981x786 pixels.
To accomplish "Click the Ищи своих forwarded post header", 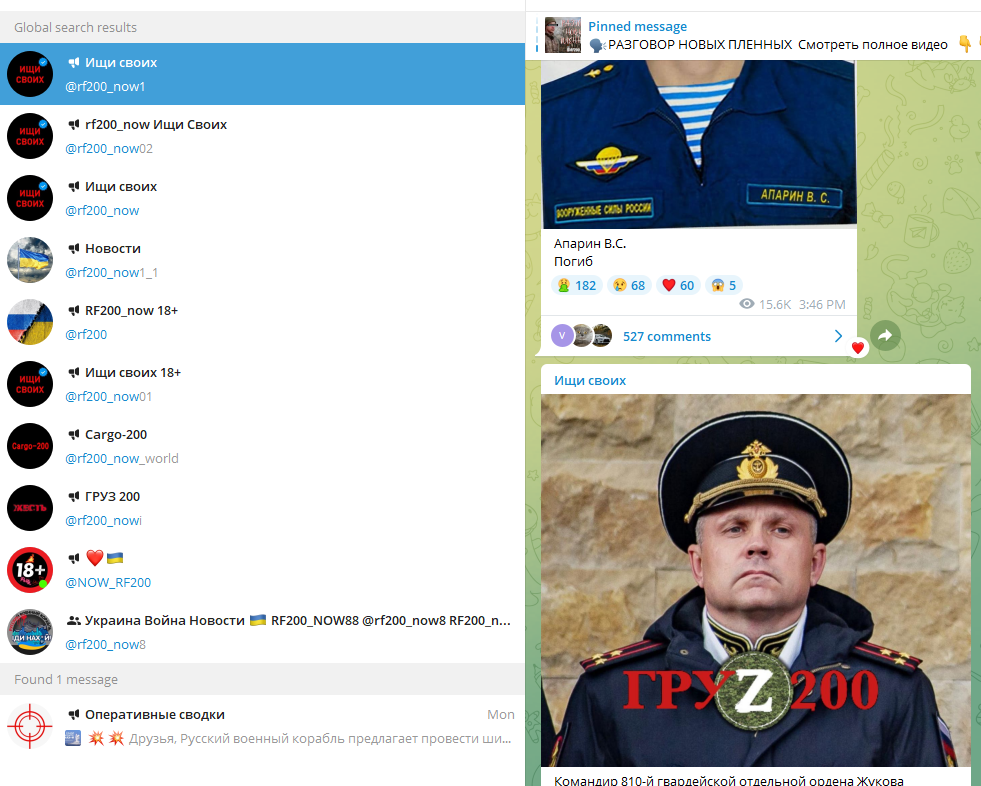I will pos(590,380).
